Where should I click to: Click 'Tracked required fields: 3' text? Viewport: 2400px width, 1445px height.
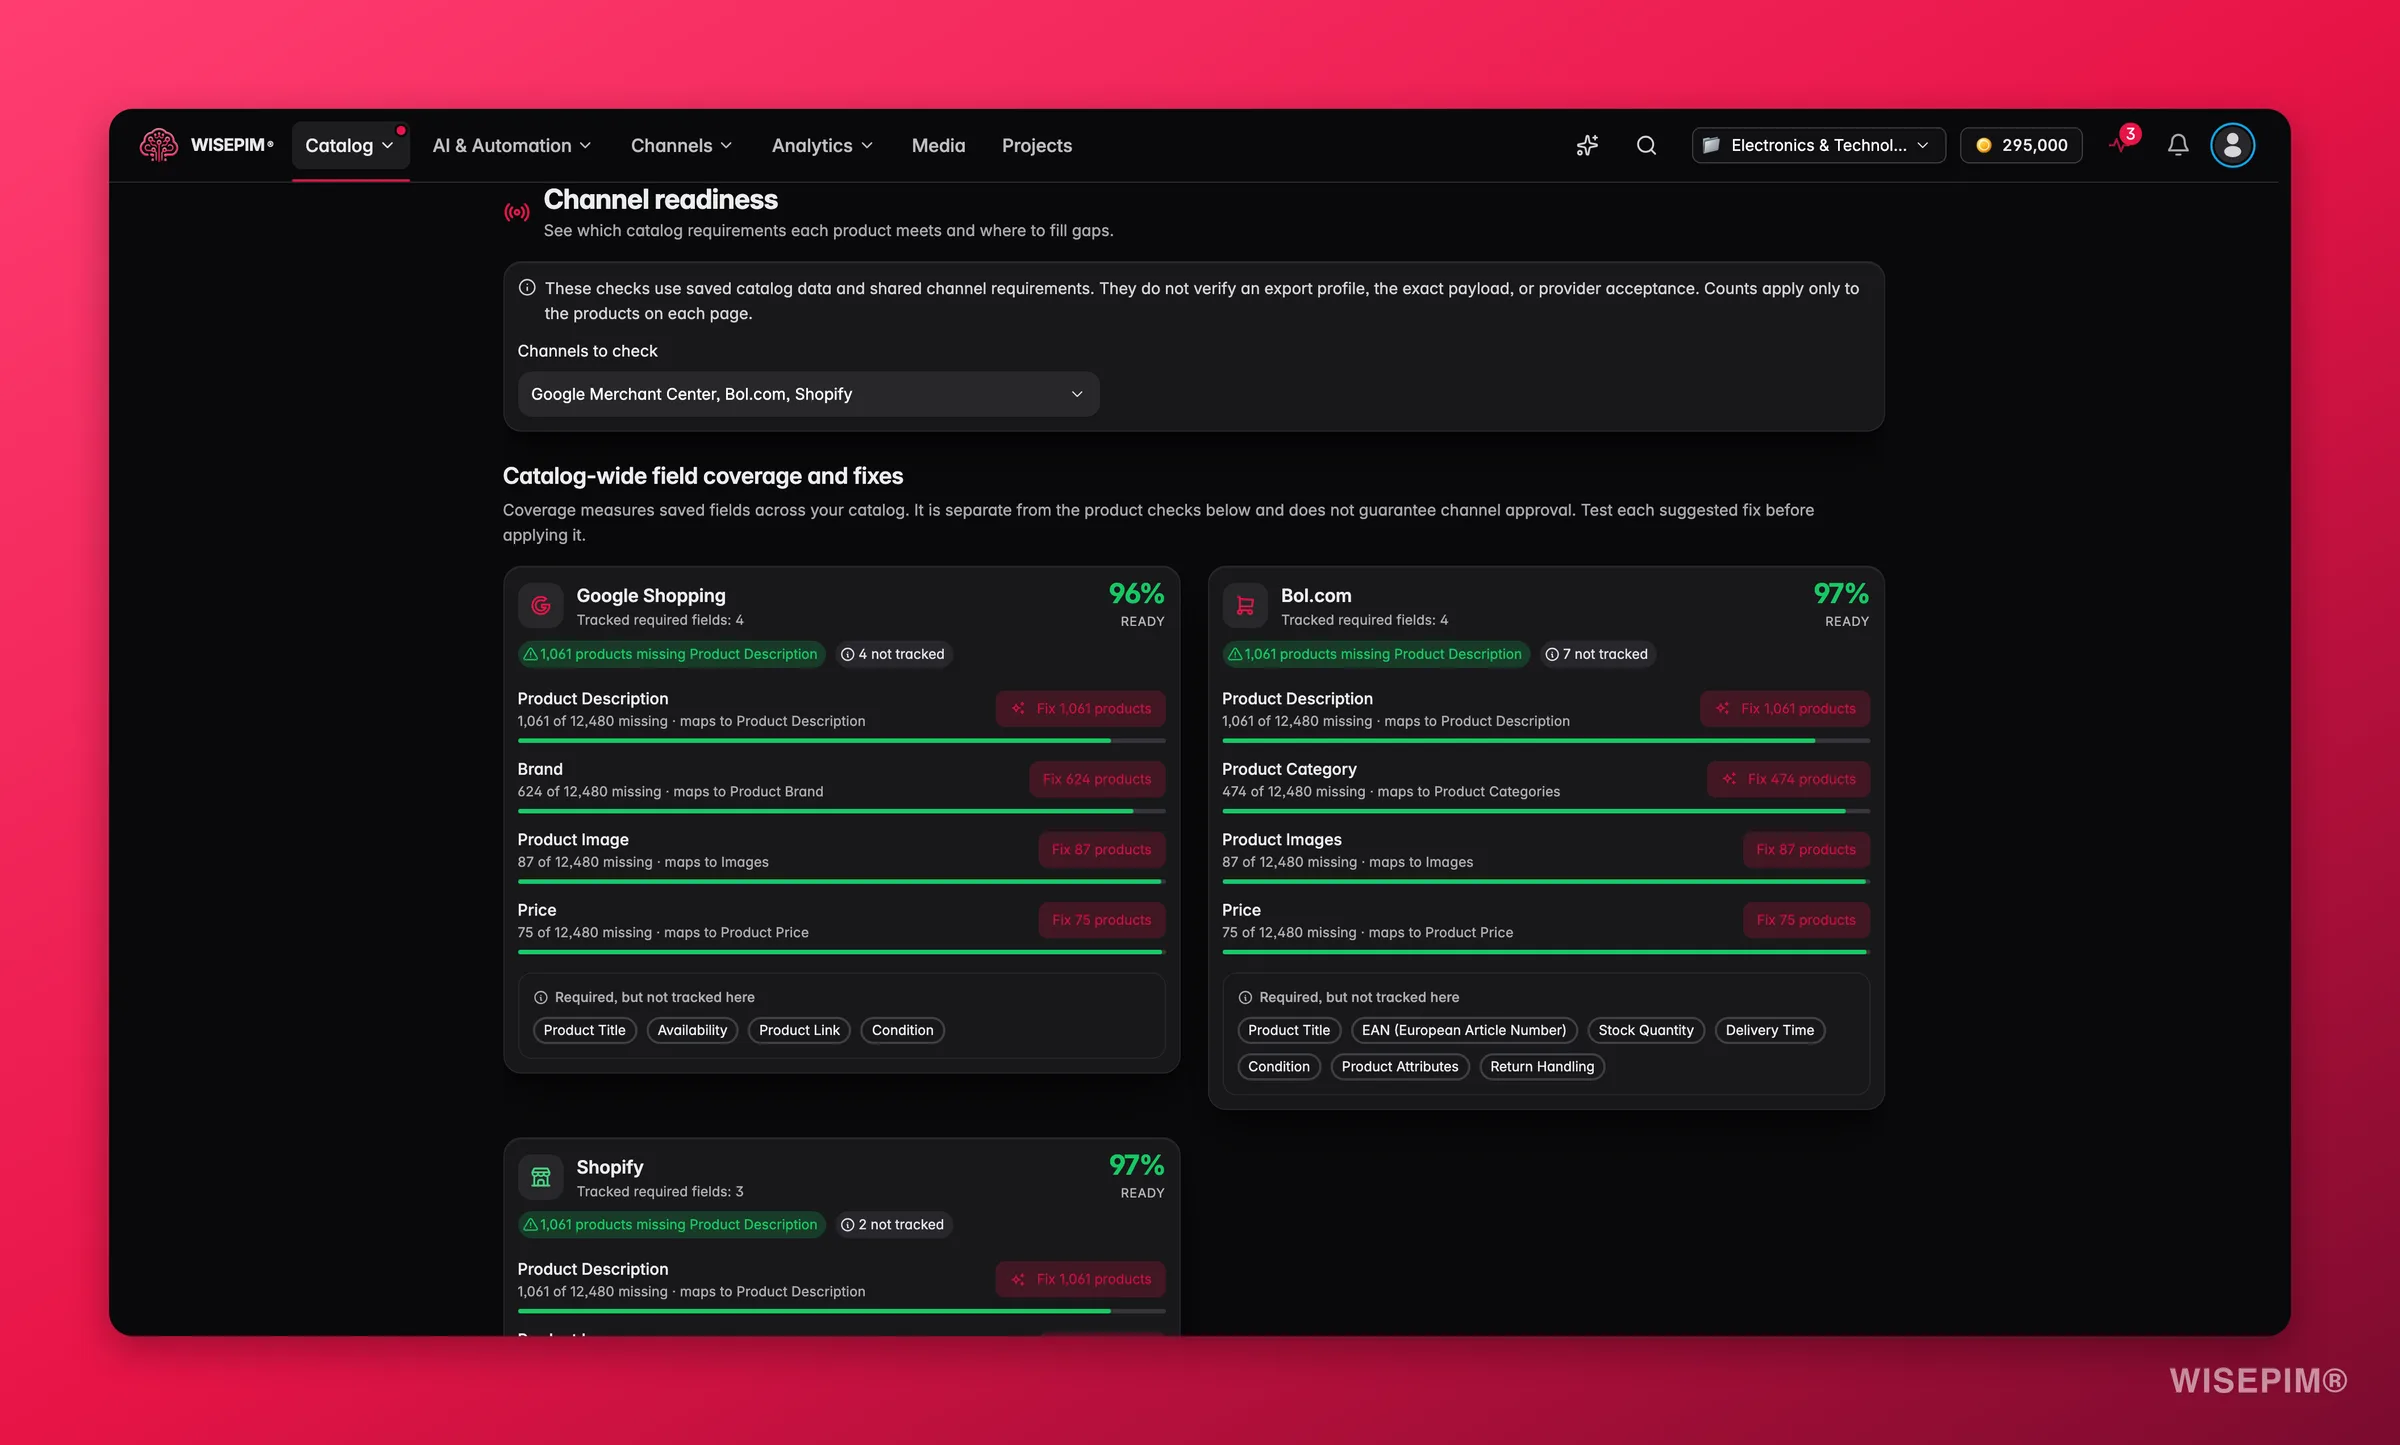pyautogui.click(x=660, y=1191)
